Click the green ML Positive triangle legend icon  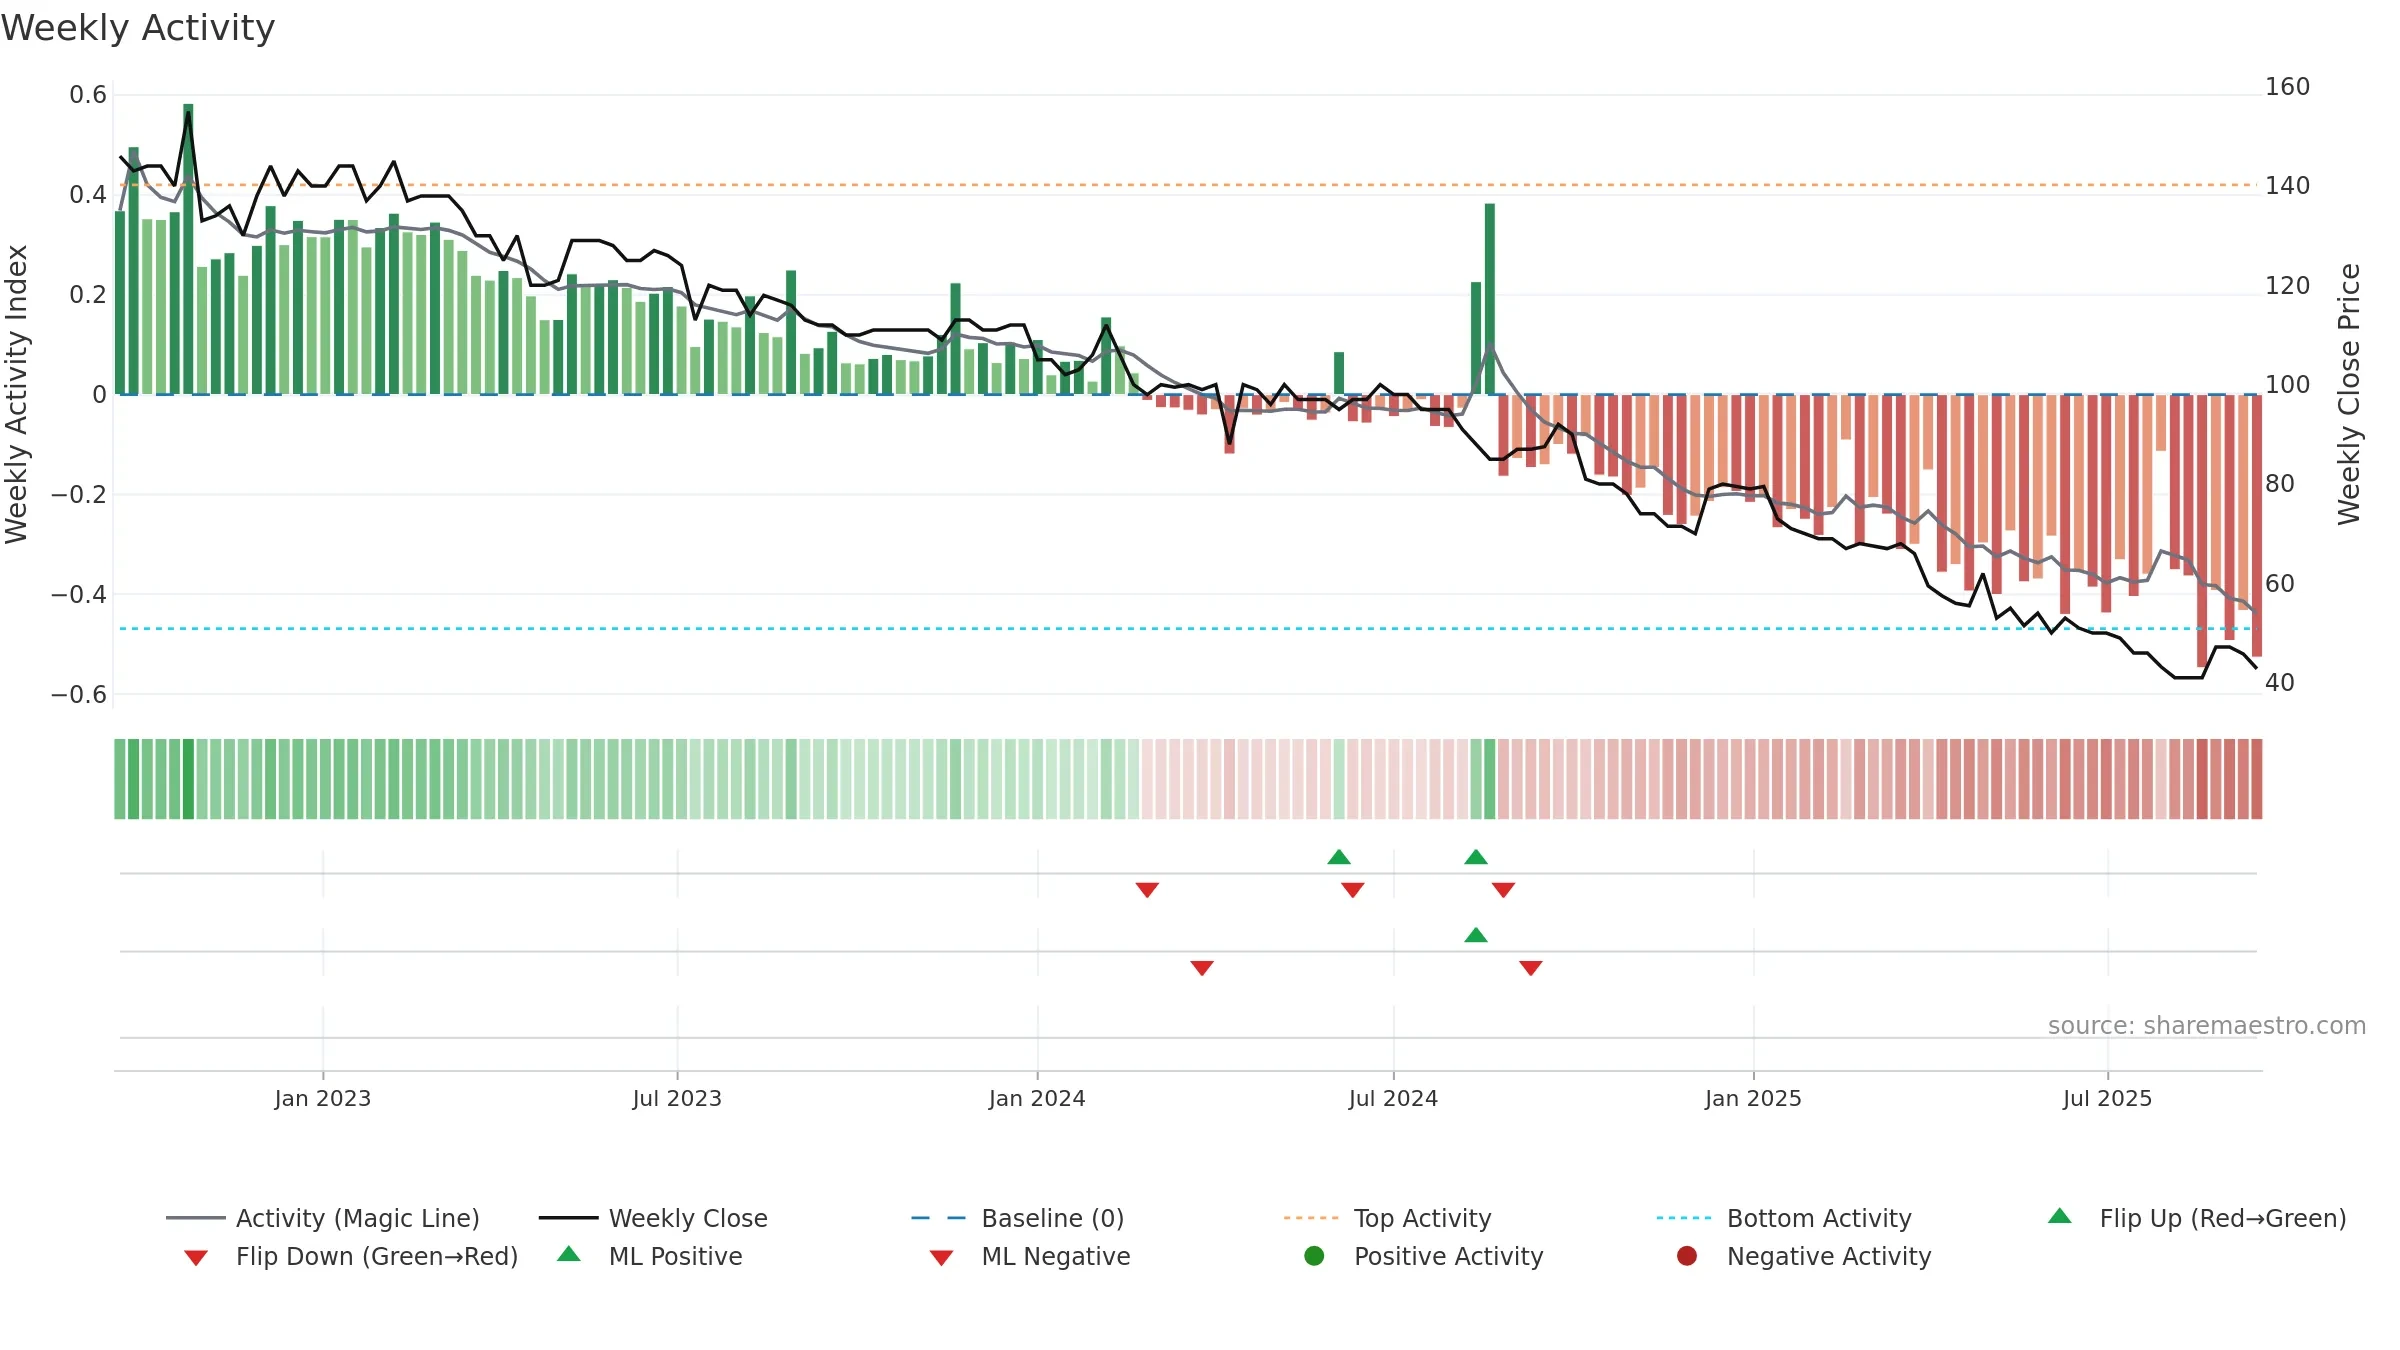tap(569, 1254)
